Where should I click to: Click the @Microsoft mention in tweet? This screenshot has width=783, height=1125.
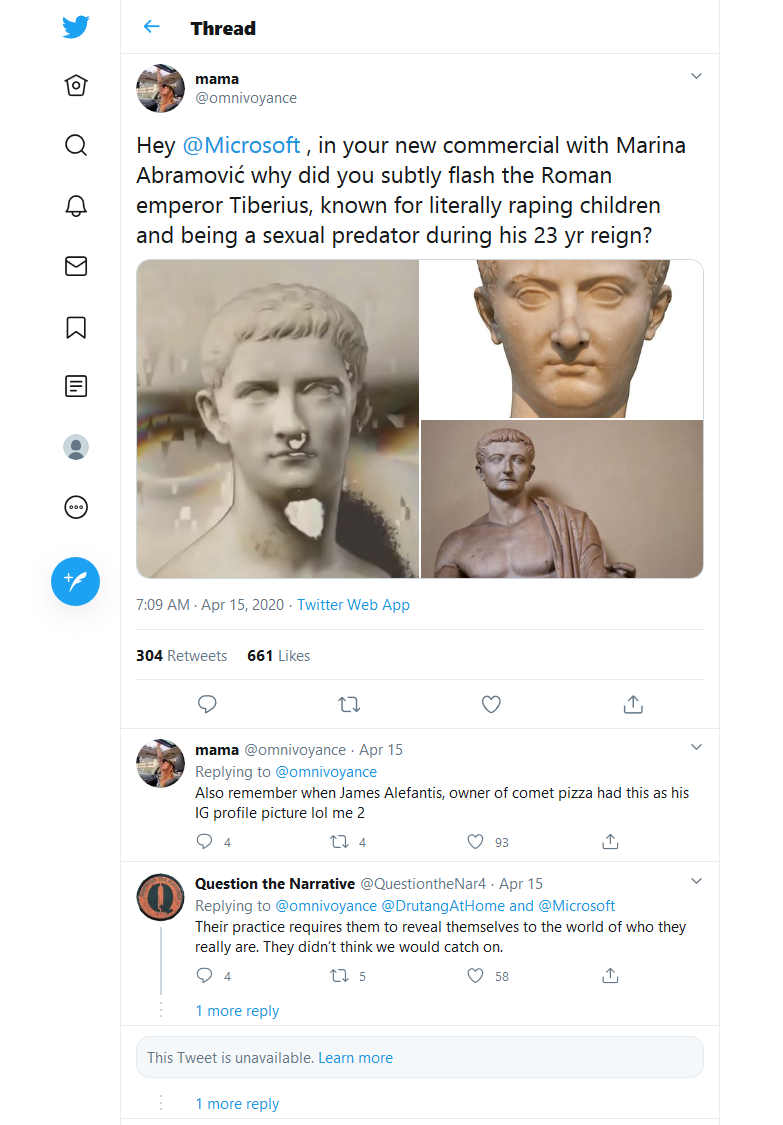click(x=241, y=146)
